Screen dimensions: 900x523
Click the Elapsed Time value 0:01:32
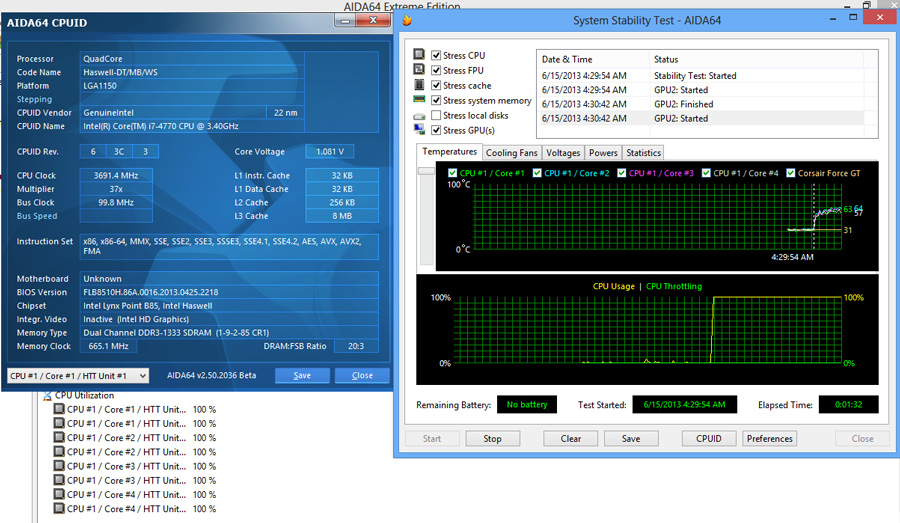pos(848,405)
